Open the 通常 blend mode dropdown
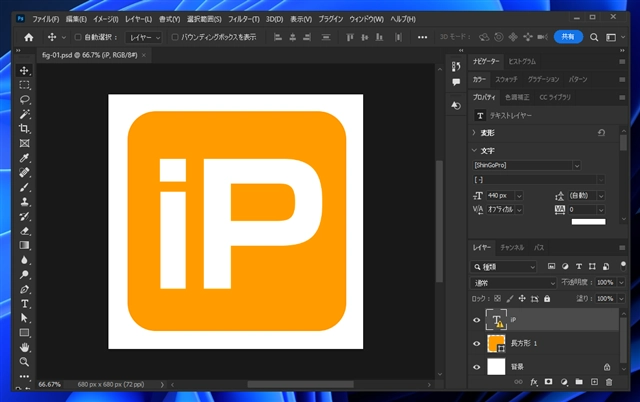Image resolution: width=640 pixels, height=402 pixels. tap(511, 283)
